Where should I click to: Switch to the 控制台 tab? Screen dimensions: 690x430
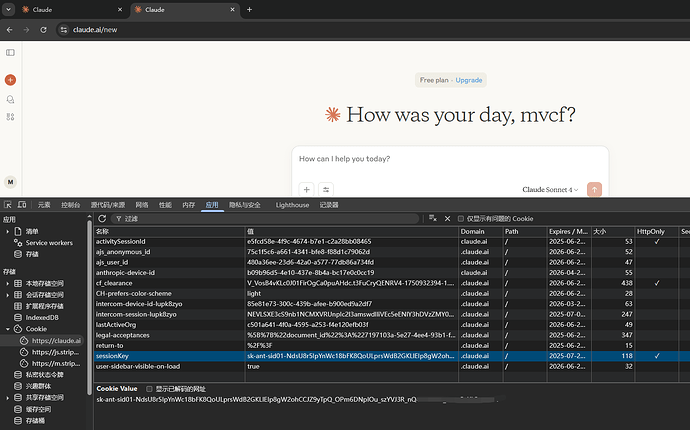(x=71, y=205)
